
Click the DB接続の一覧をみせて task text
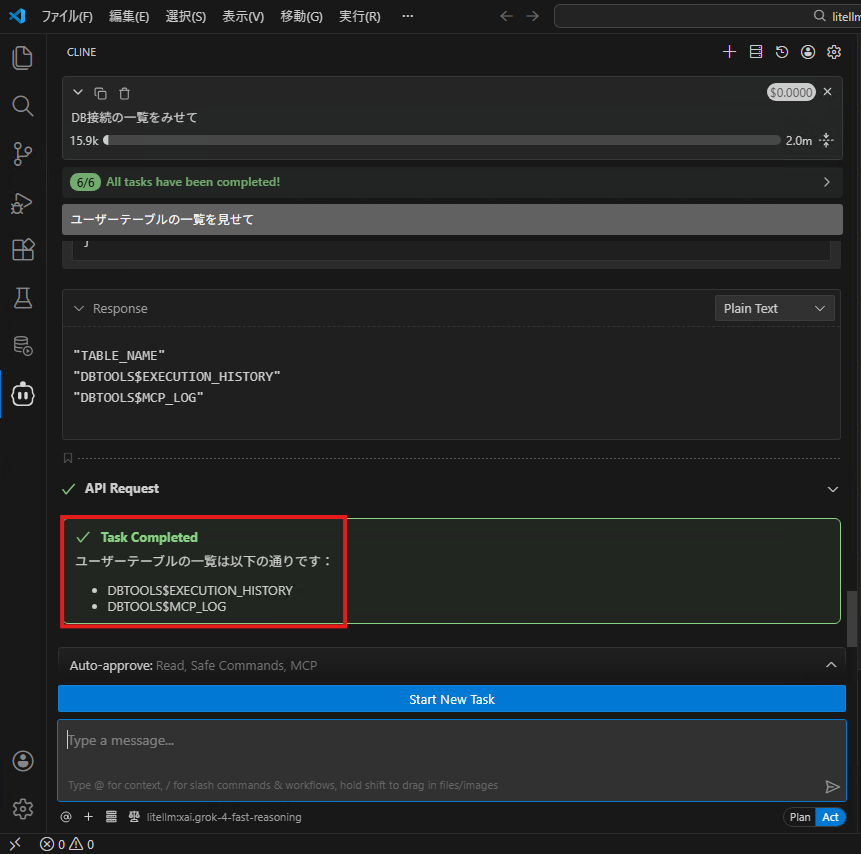coord(134,118)
